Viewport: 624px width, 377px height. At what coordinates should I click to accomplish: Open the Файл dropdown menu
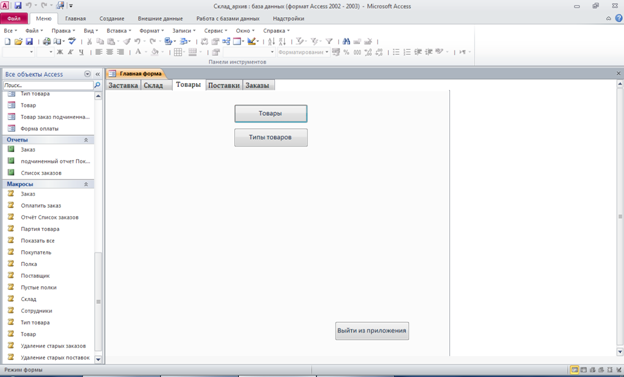point(34,31)
